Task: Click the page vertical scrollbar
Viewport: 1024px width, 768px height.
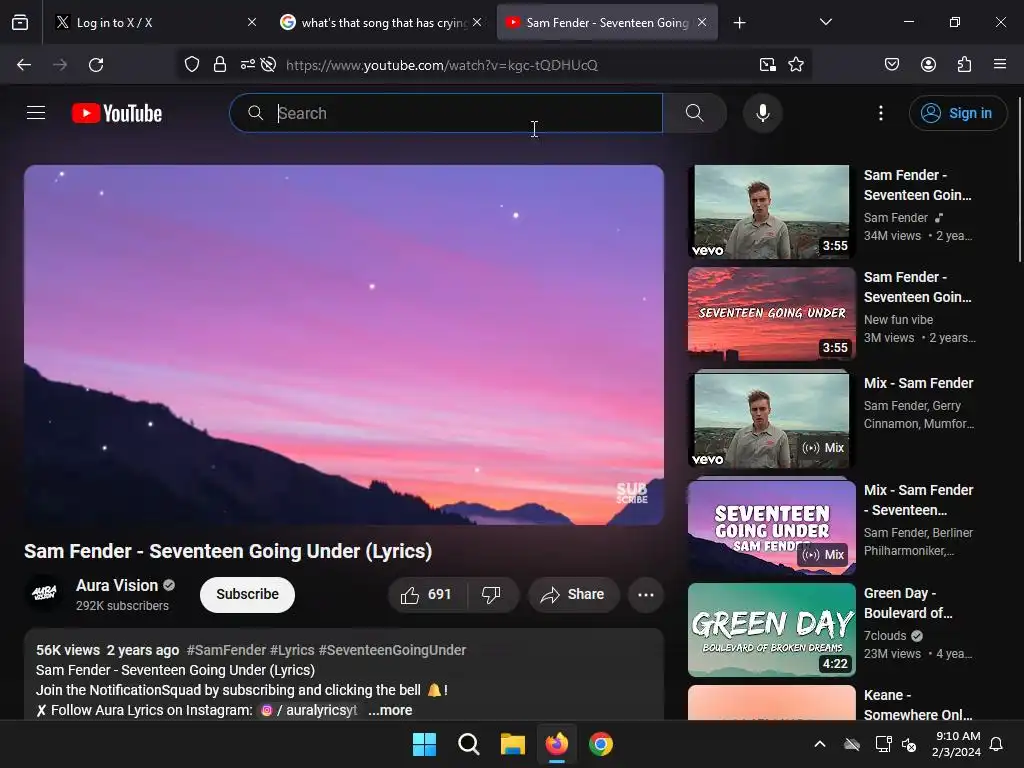Action: click(1019, 180)
